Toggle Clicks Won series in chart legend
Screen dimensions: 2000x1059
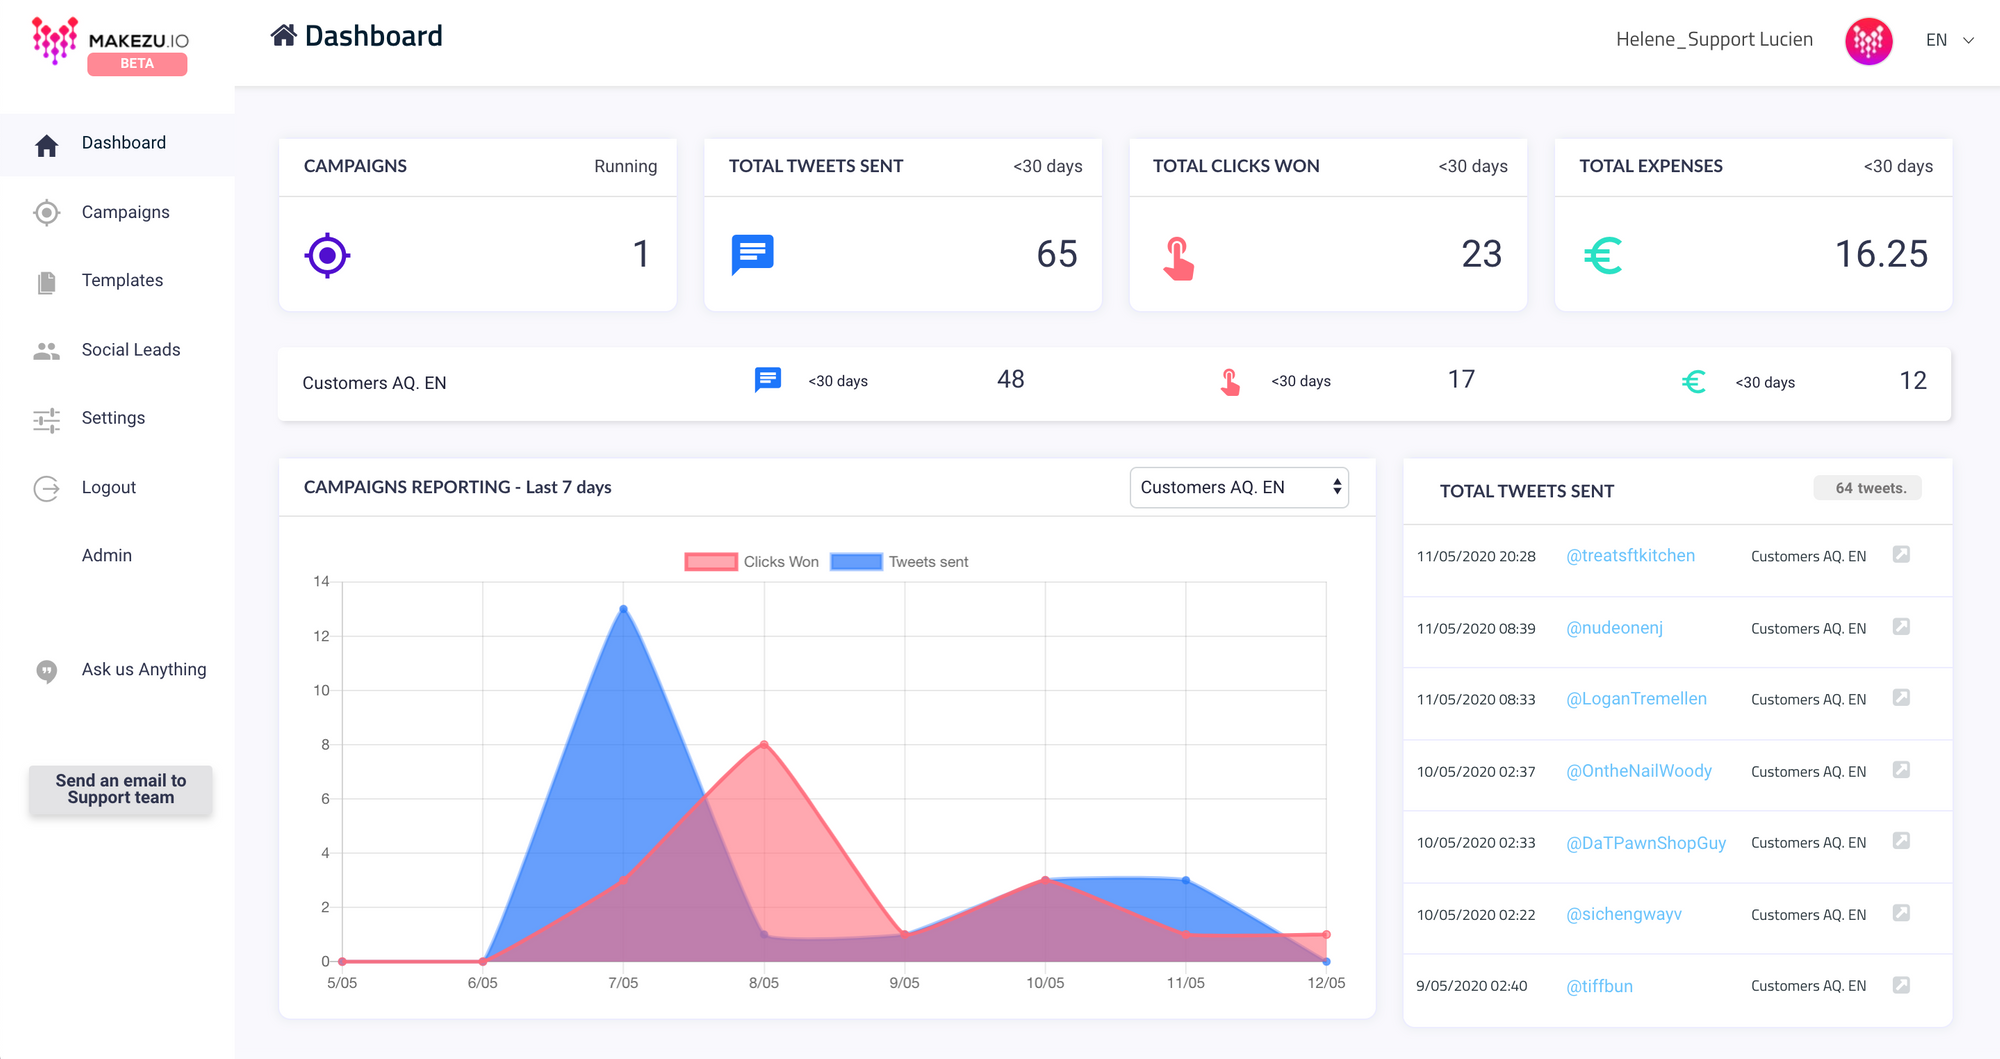pos(751,562)
